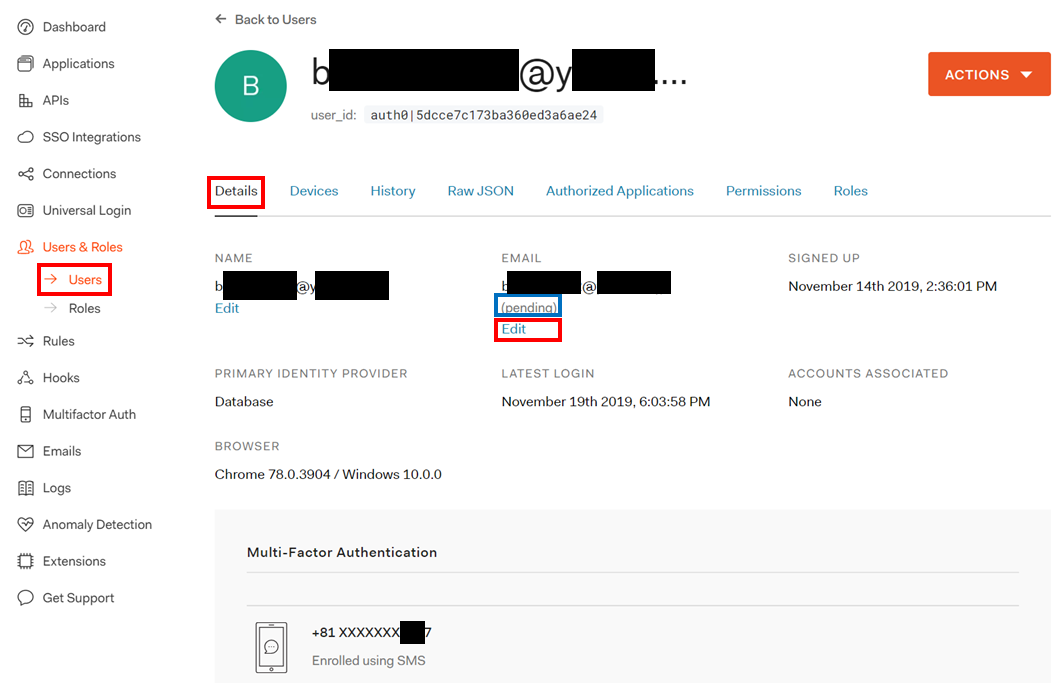Open Connections via its share icon
The height and width of the screenshot is (683, 1061).
pyautogui.click(x=25, y=174)
